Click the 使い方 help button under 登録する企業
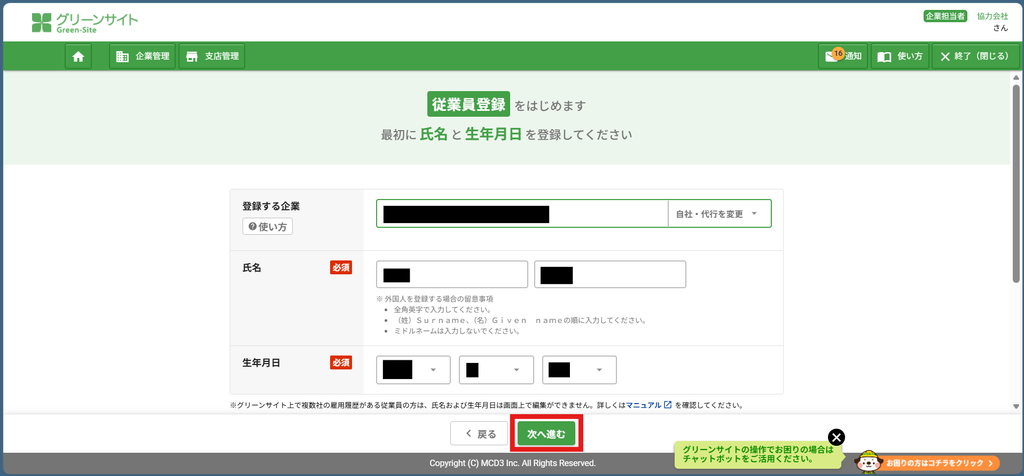1024x476 pixels. pos(267,227)
